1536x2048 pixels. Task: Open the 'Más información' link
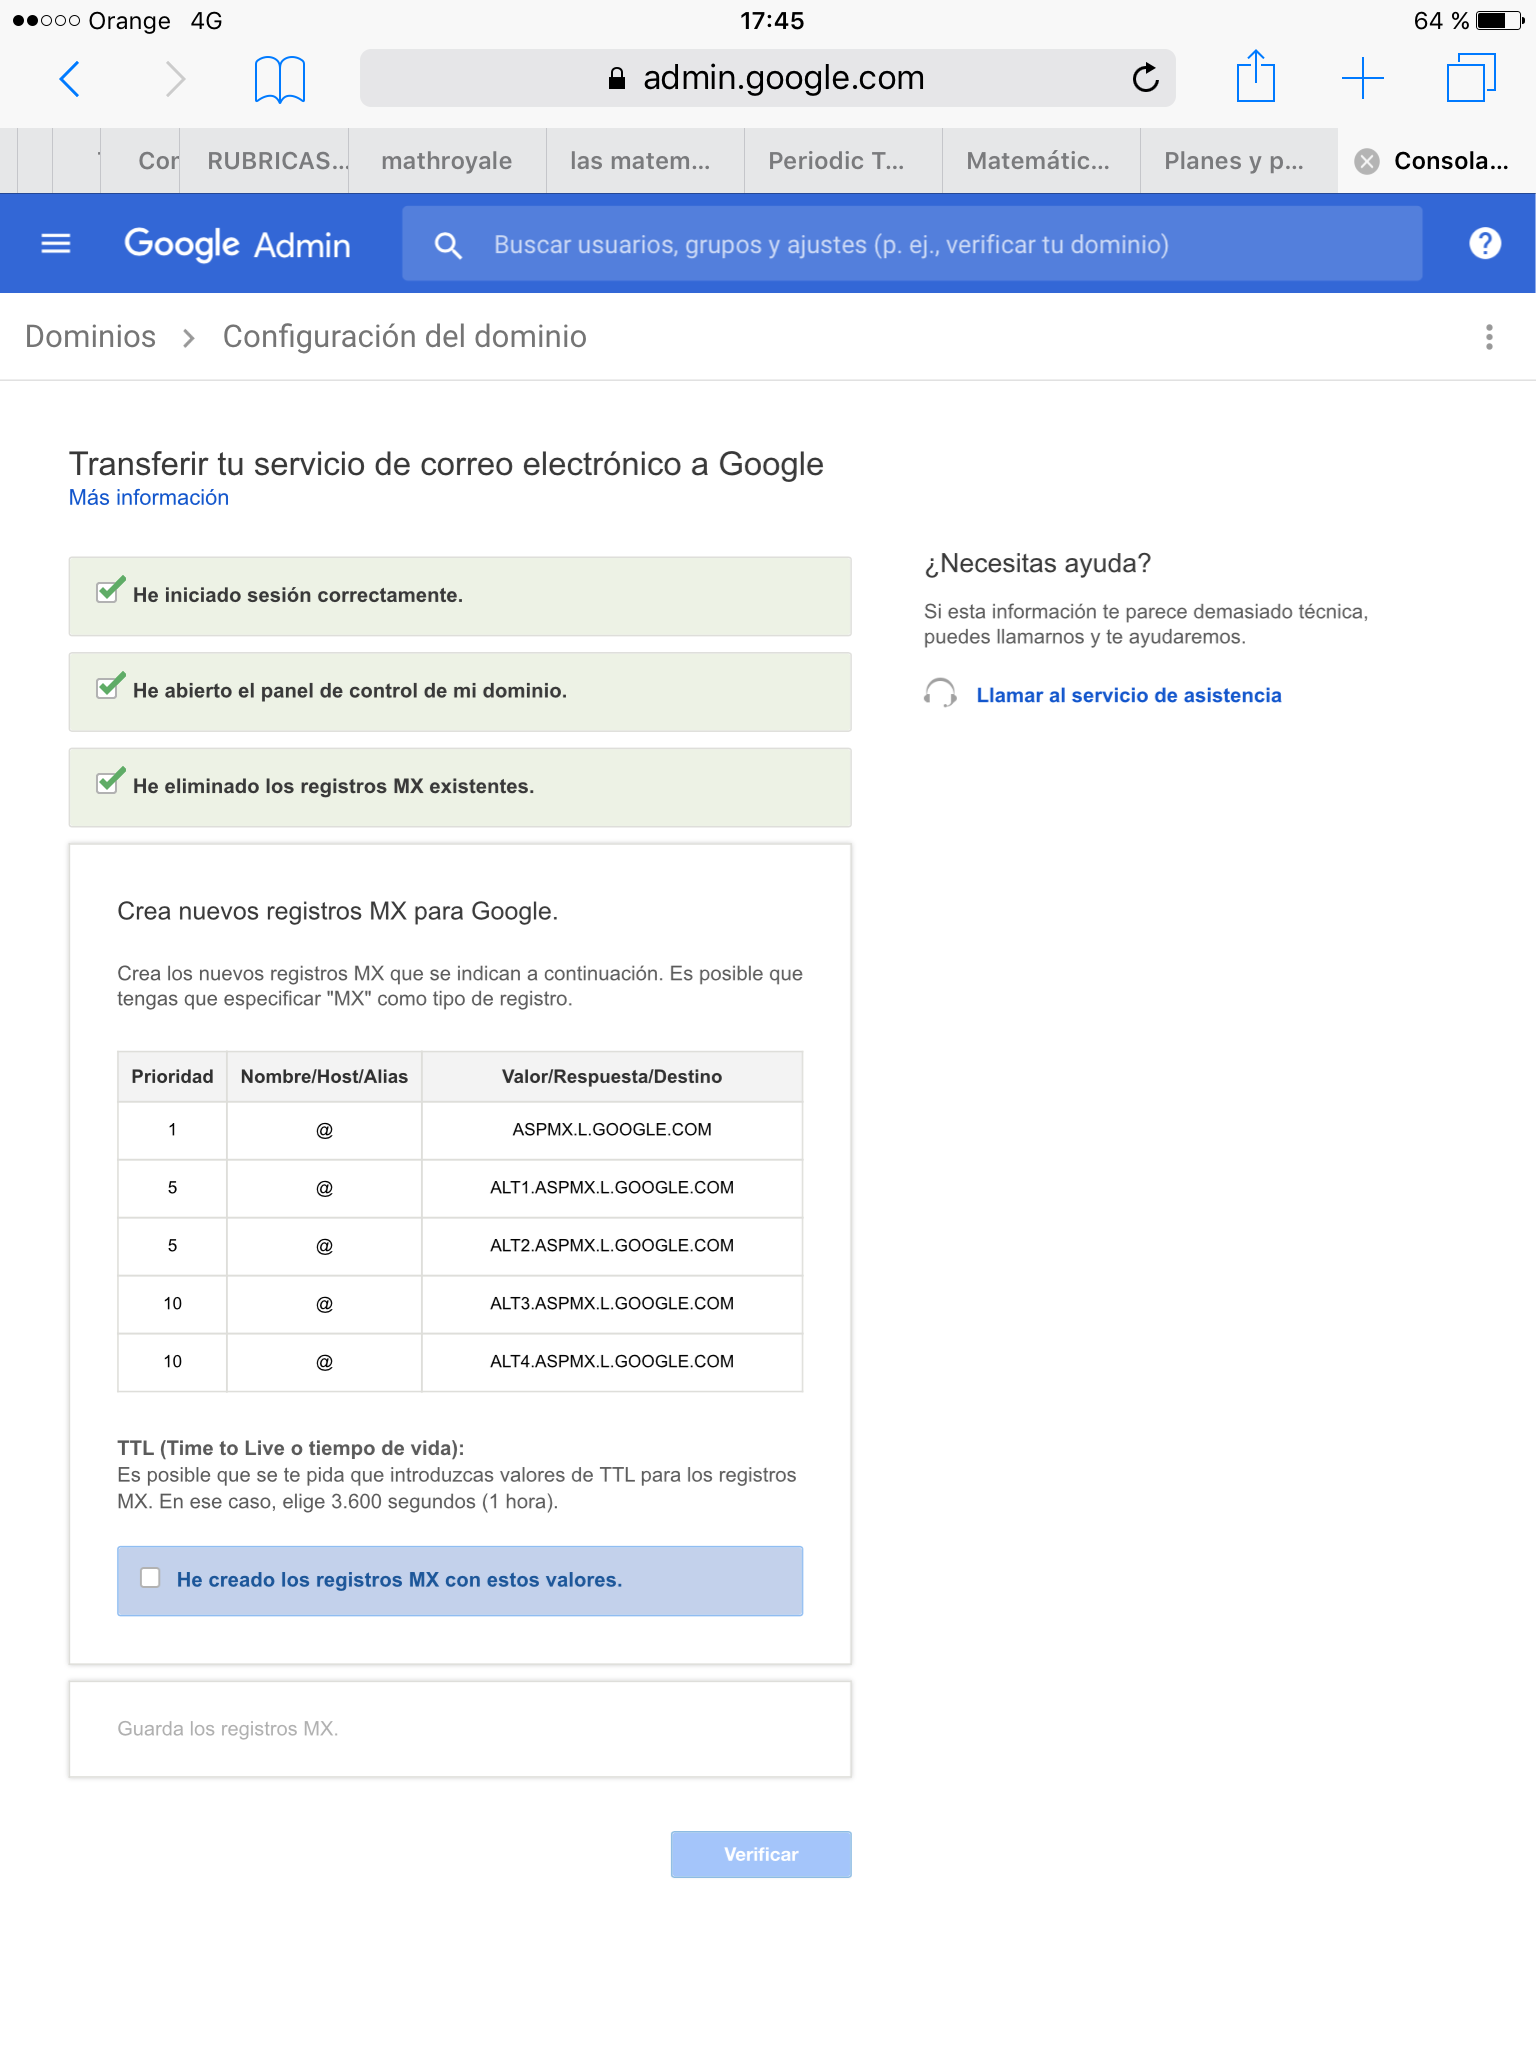149,498
